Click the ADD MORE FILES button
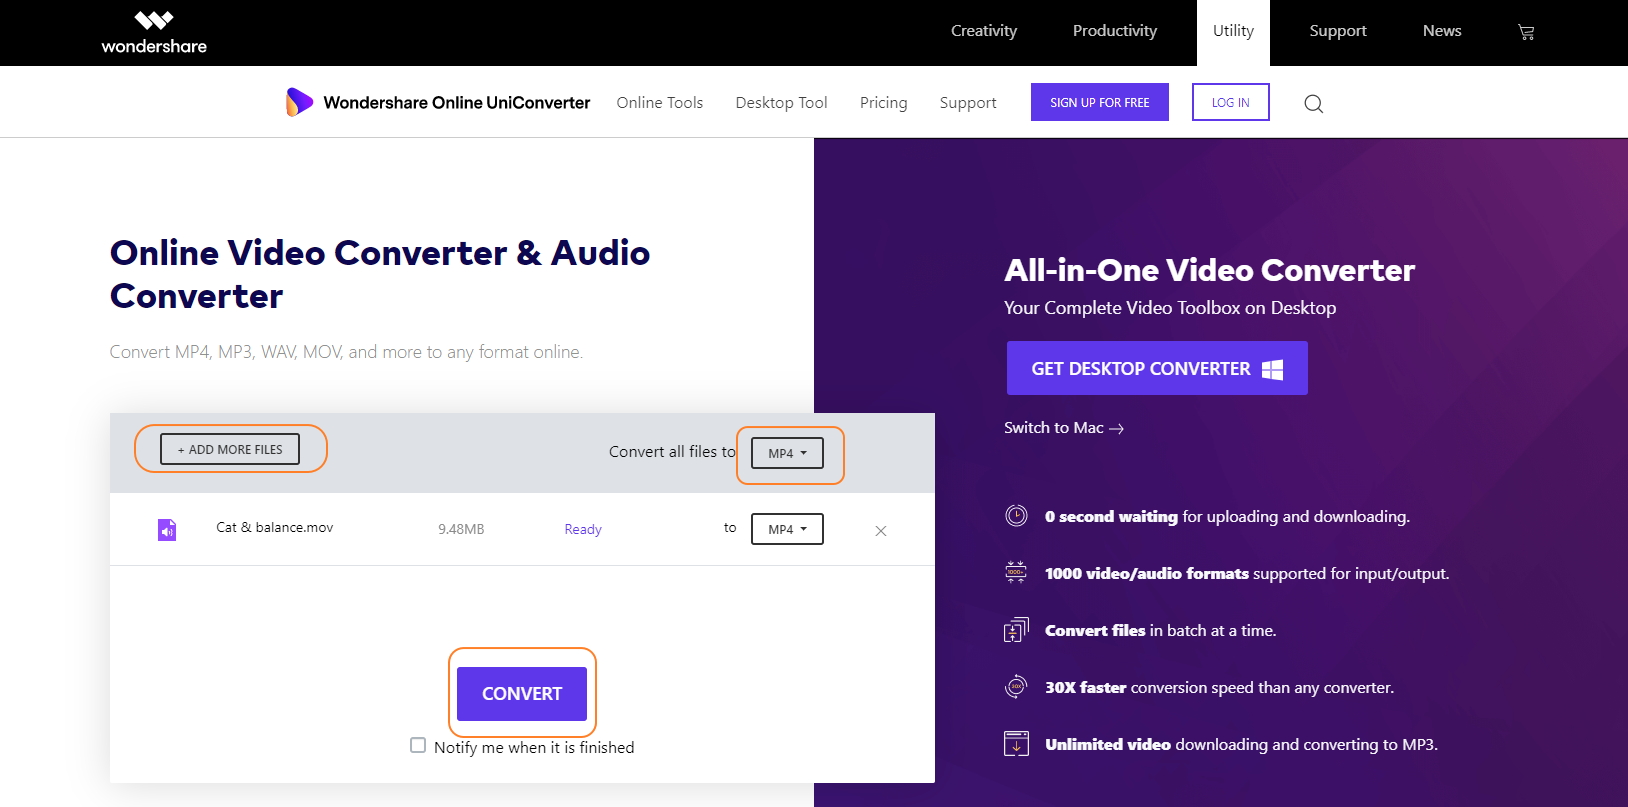The height and width of the screenshot is (807, 1628). point(230,449)
